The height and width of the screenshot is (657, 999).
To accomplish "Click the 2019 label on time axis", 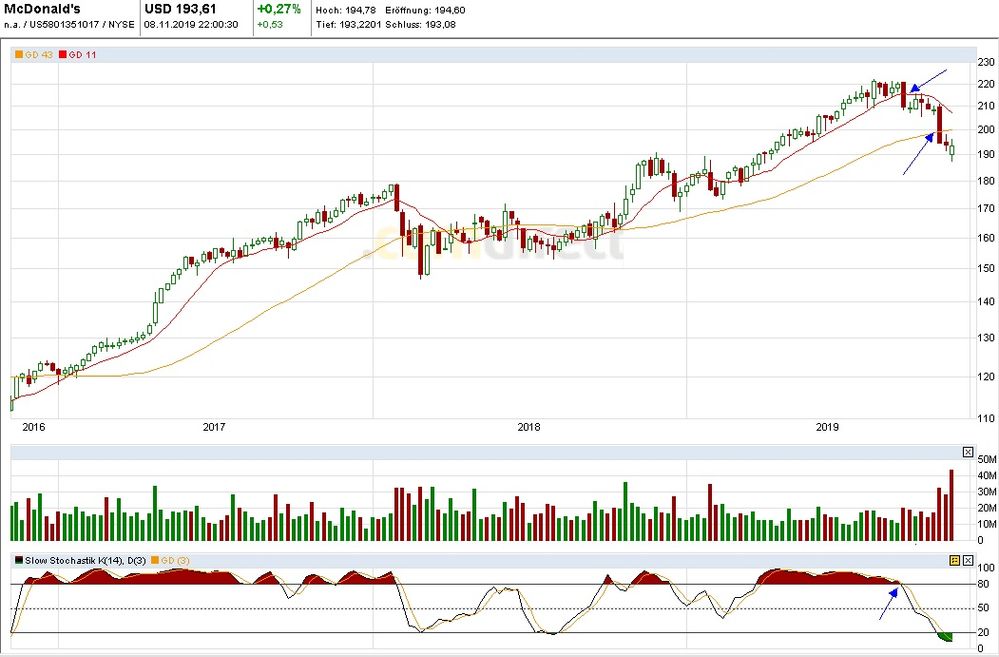I will (828, 427).
